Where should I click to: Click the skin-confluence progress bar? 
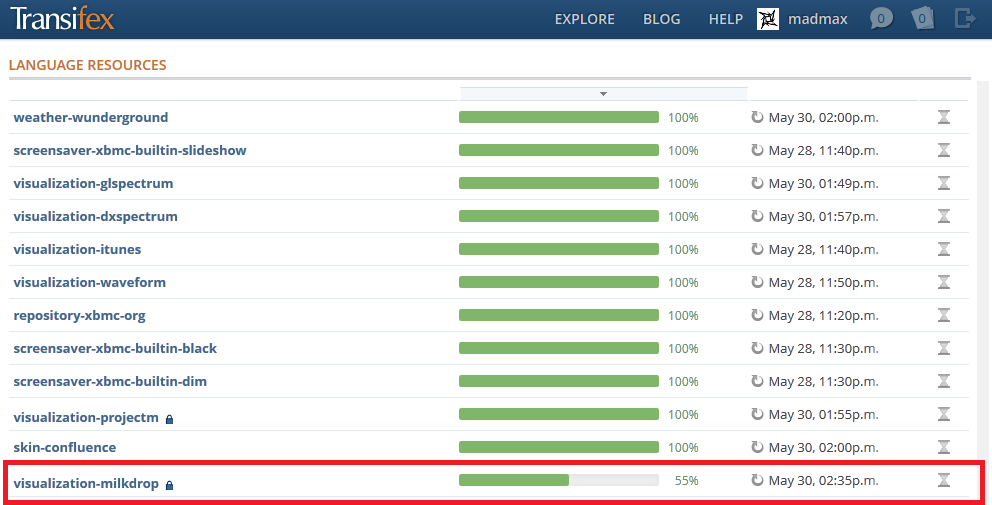(x=559, y=447)
